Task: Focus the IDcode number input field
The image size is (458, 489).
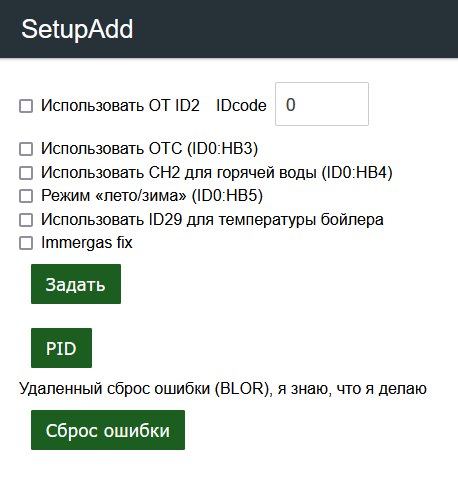Action: point(322,104)
